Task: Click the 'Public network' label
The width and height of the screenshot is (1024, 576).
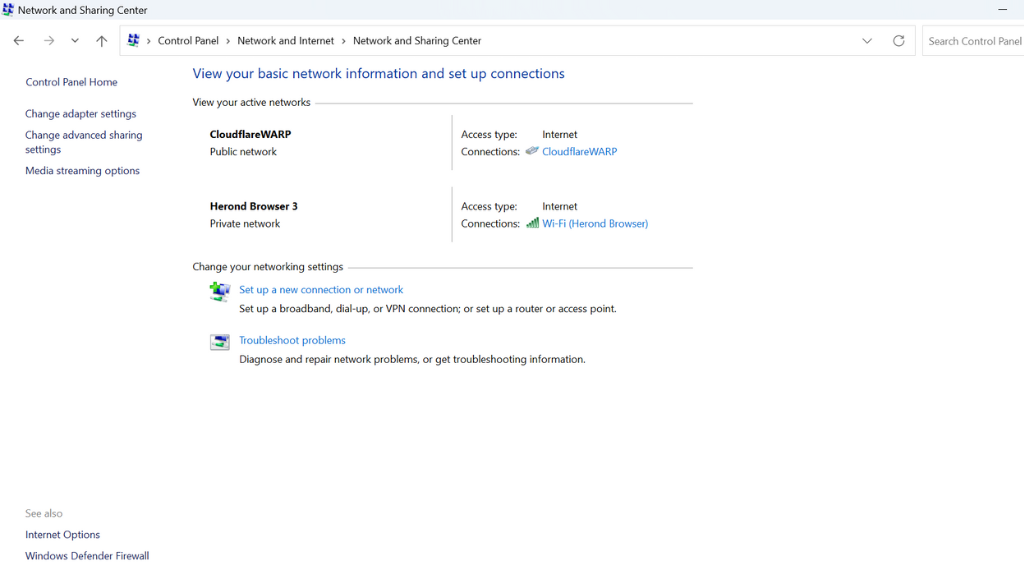Action: (x=243, y=152)
